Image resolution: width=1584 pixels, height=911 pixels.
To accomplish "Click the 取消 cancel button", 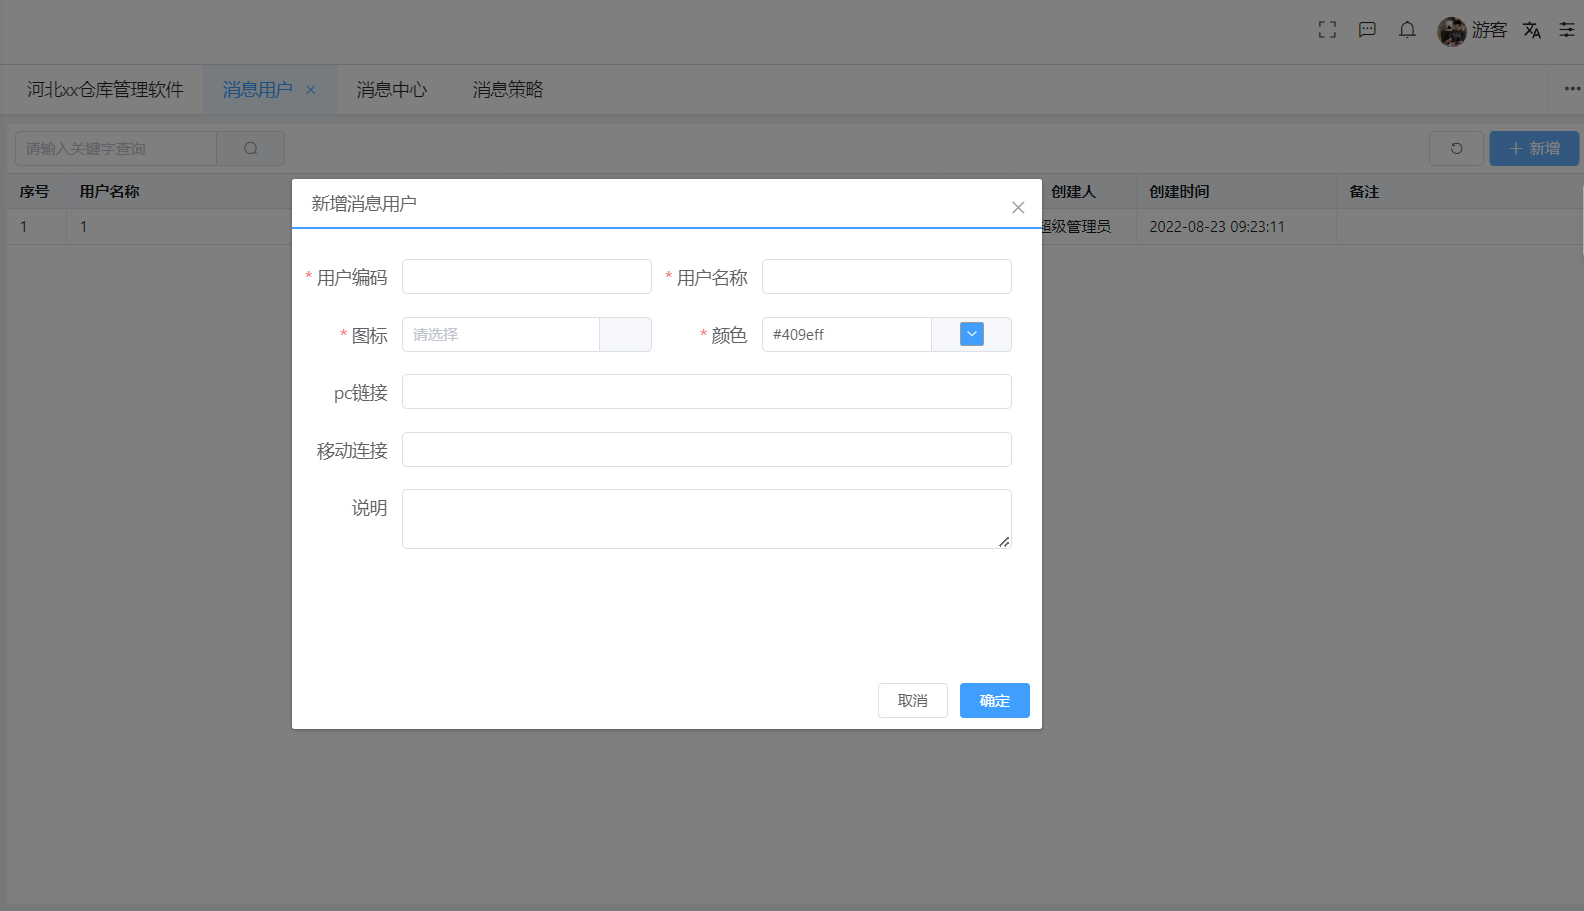I will (913, 701).
